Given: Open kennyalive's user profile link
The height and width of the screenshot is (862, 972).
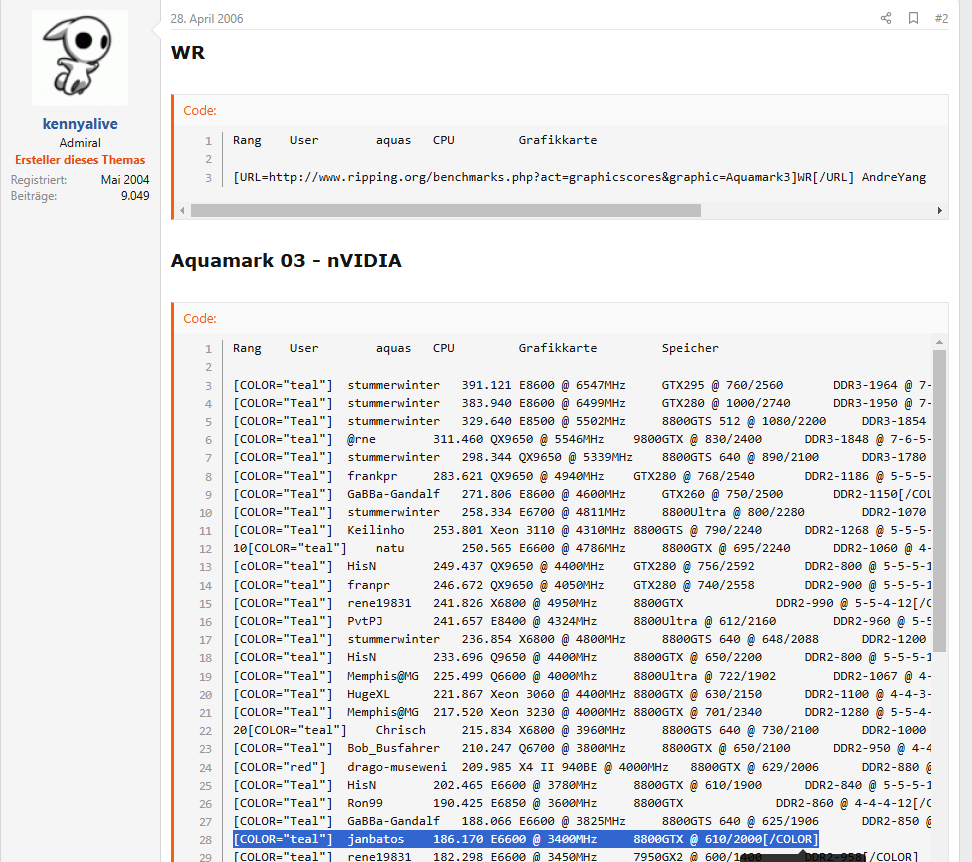Looking at the screenshot, I should click(80, 123).
